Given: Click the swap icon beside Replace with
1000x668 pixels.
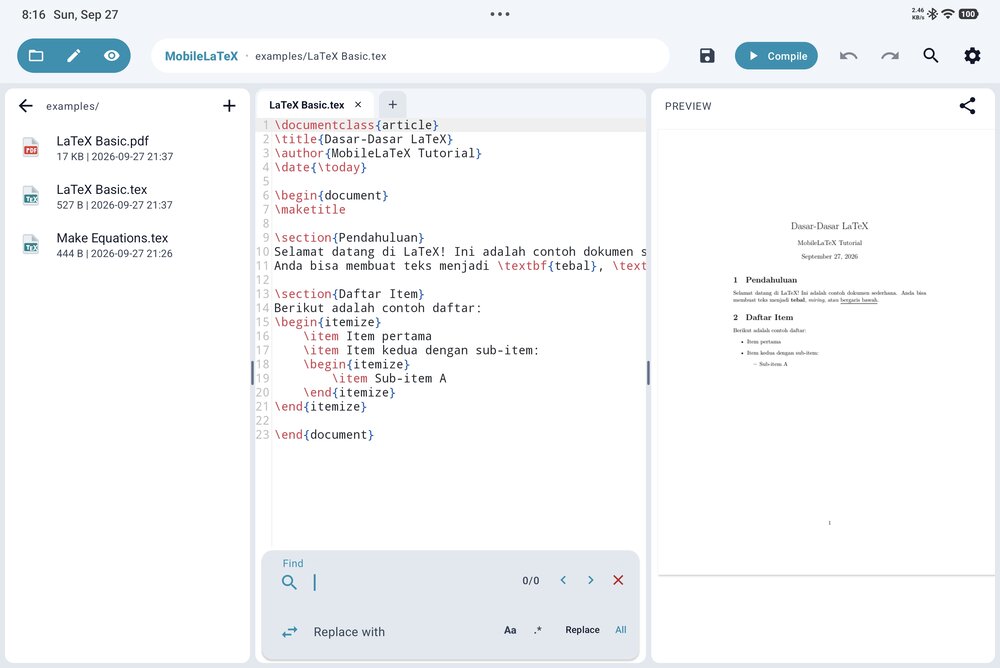Looking at the screenshot, I should coord(290,632).
